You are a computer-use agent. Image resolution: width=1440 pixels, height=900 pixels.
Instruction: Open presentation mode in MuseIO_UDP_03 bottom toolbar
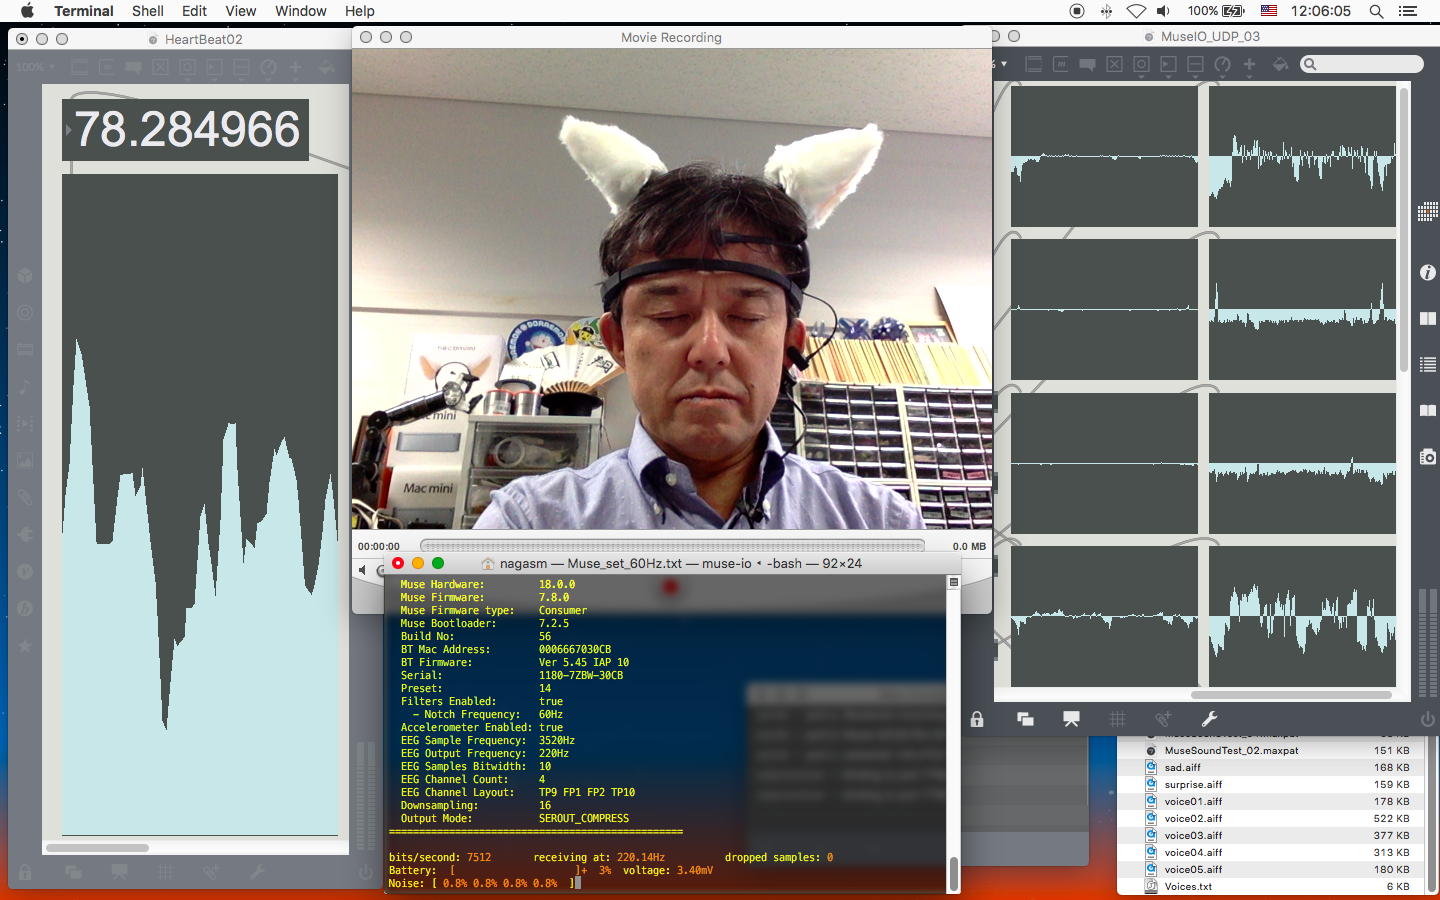pos(1071,719)
